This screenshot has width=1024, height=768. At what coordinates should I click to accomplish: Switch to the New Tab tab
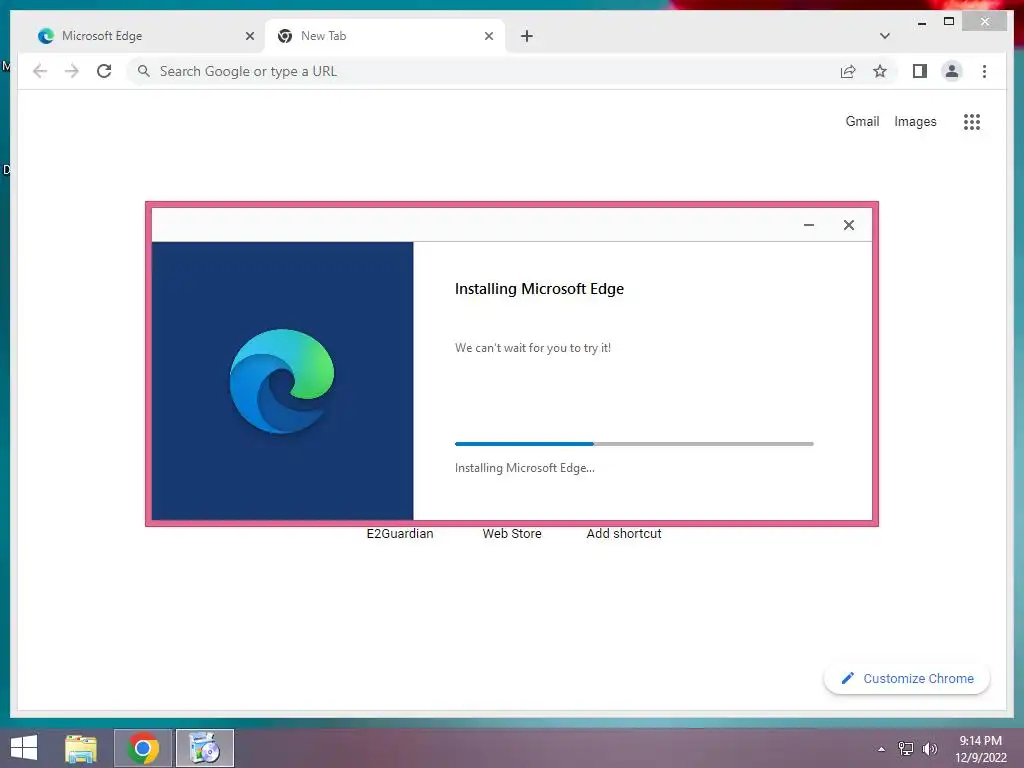pyautogui.click(x=385, y=36)
